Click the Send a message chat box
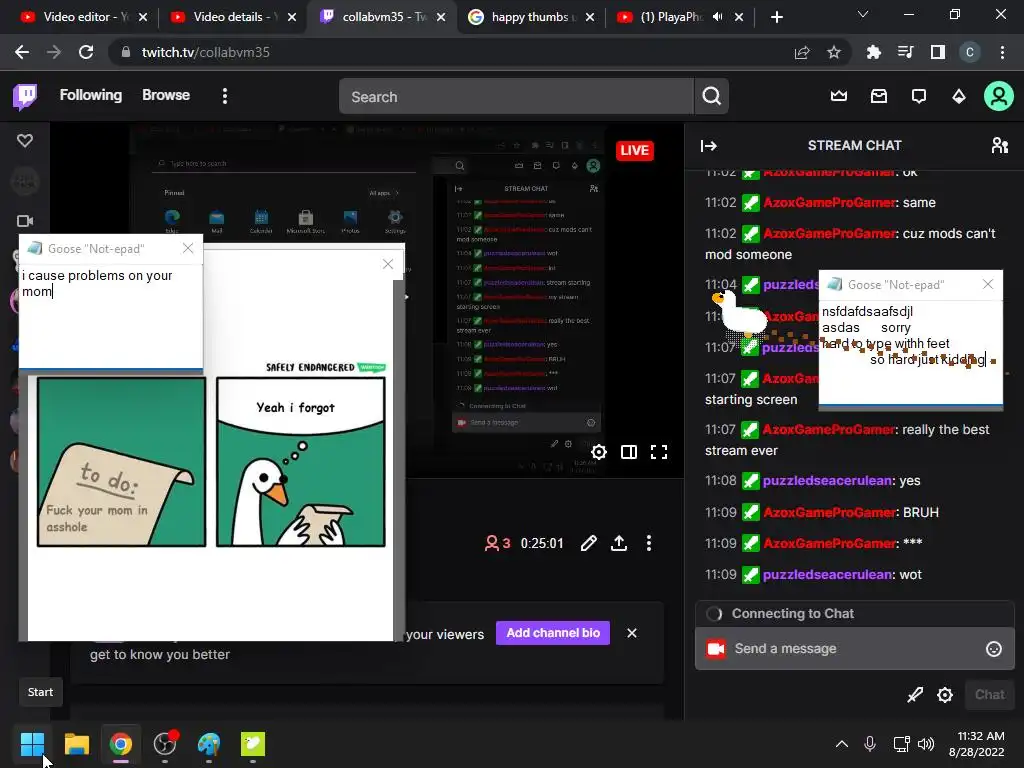This screenshot has width=1024, height=768. pyautogui.click(x=855, y=648)
